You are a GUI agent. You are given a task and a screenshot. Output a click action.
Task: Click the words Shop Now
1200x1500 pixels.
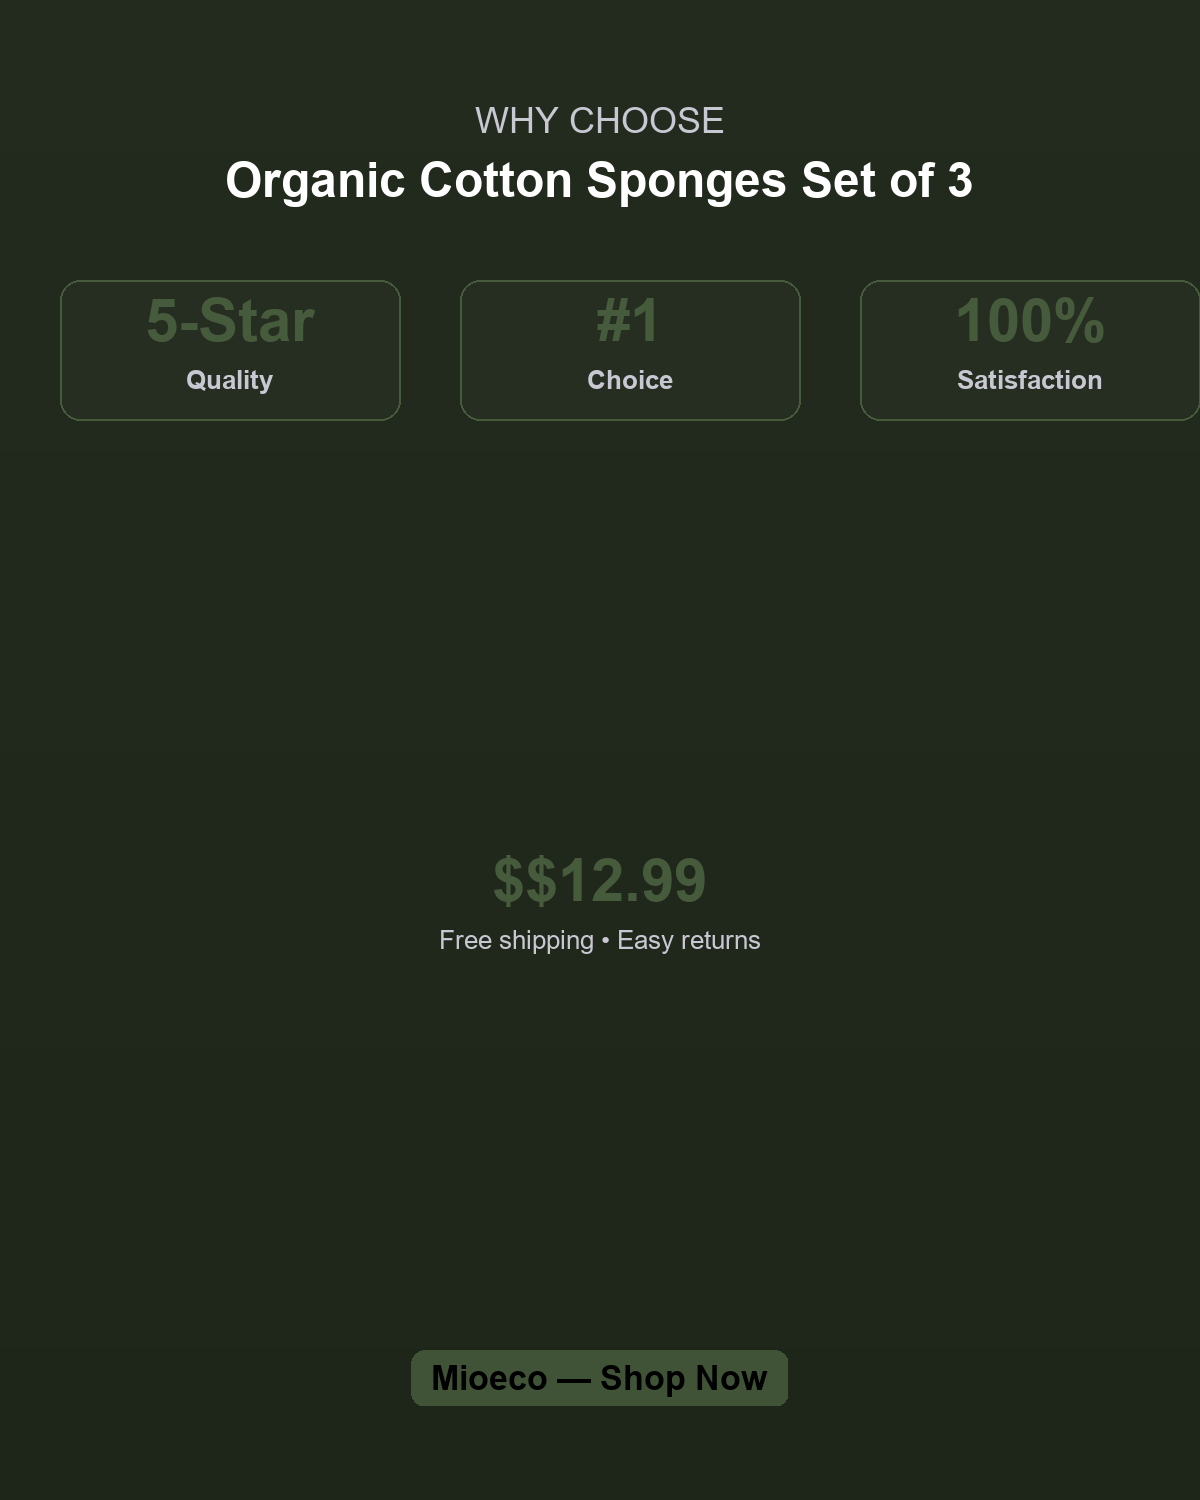click(683, 1378)
